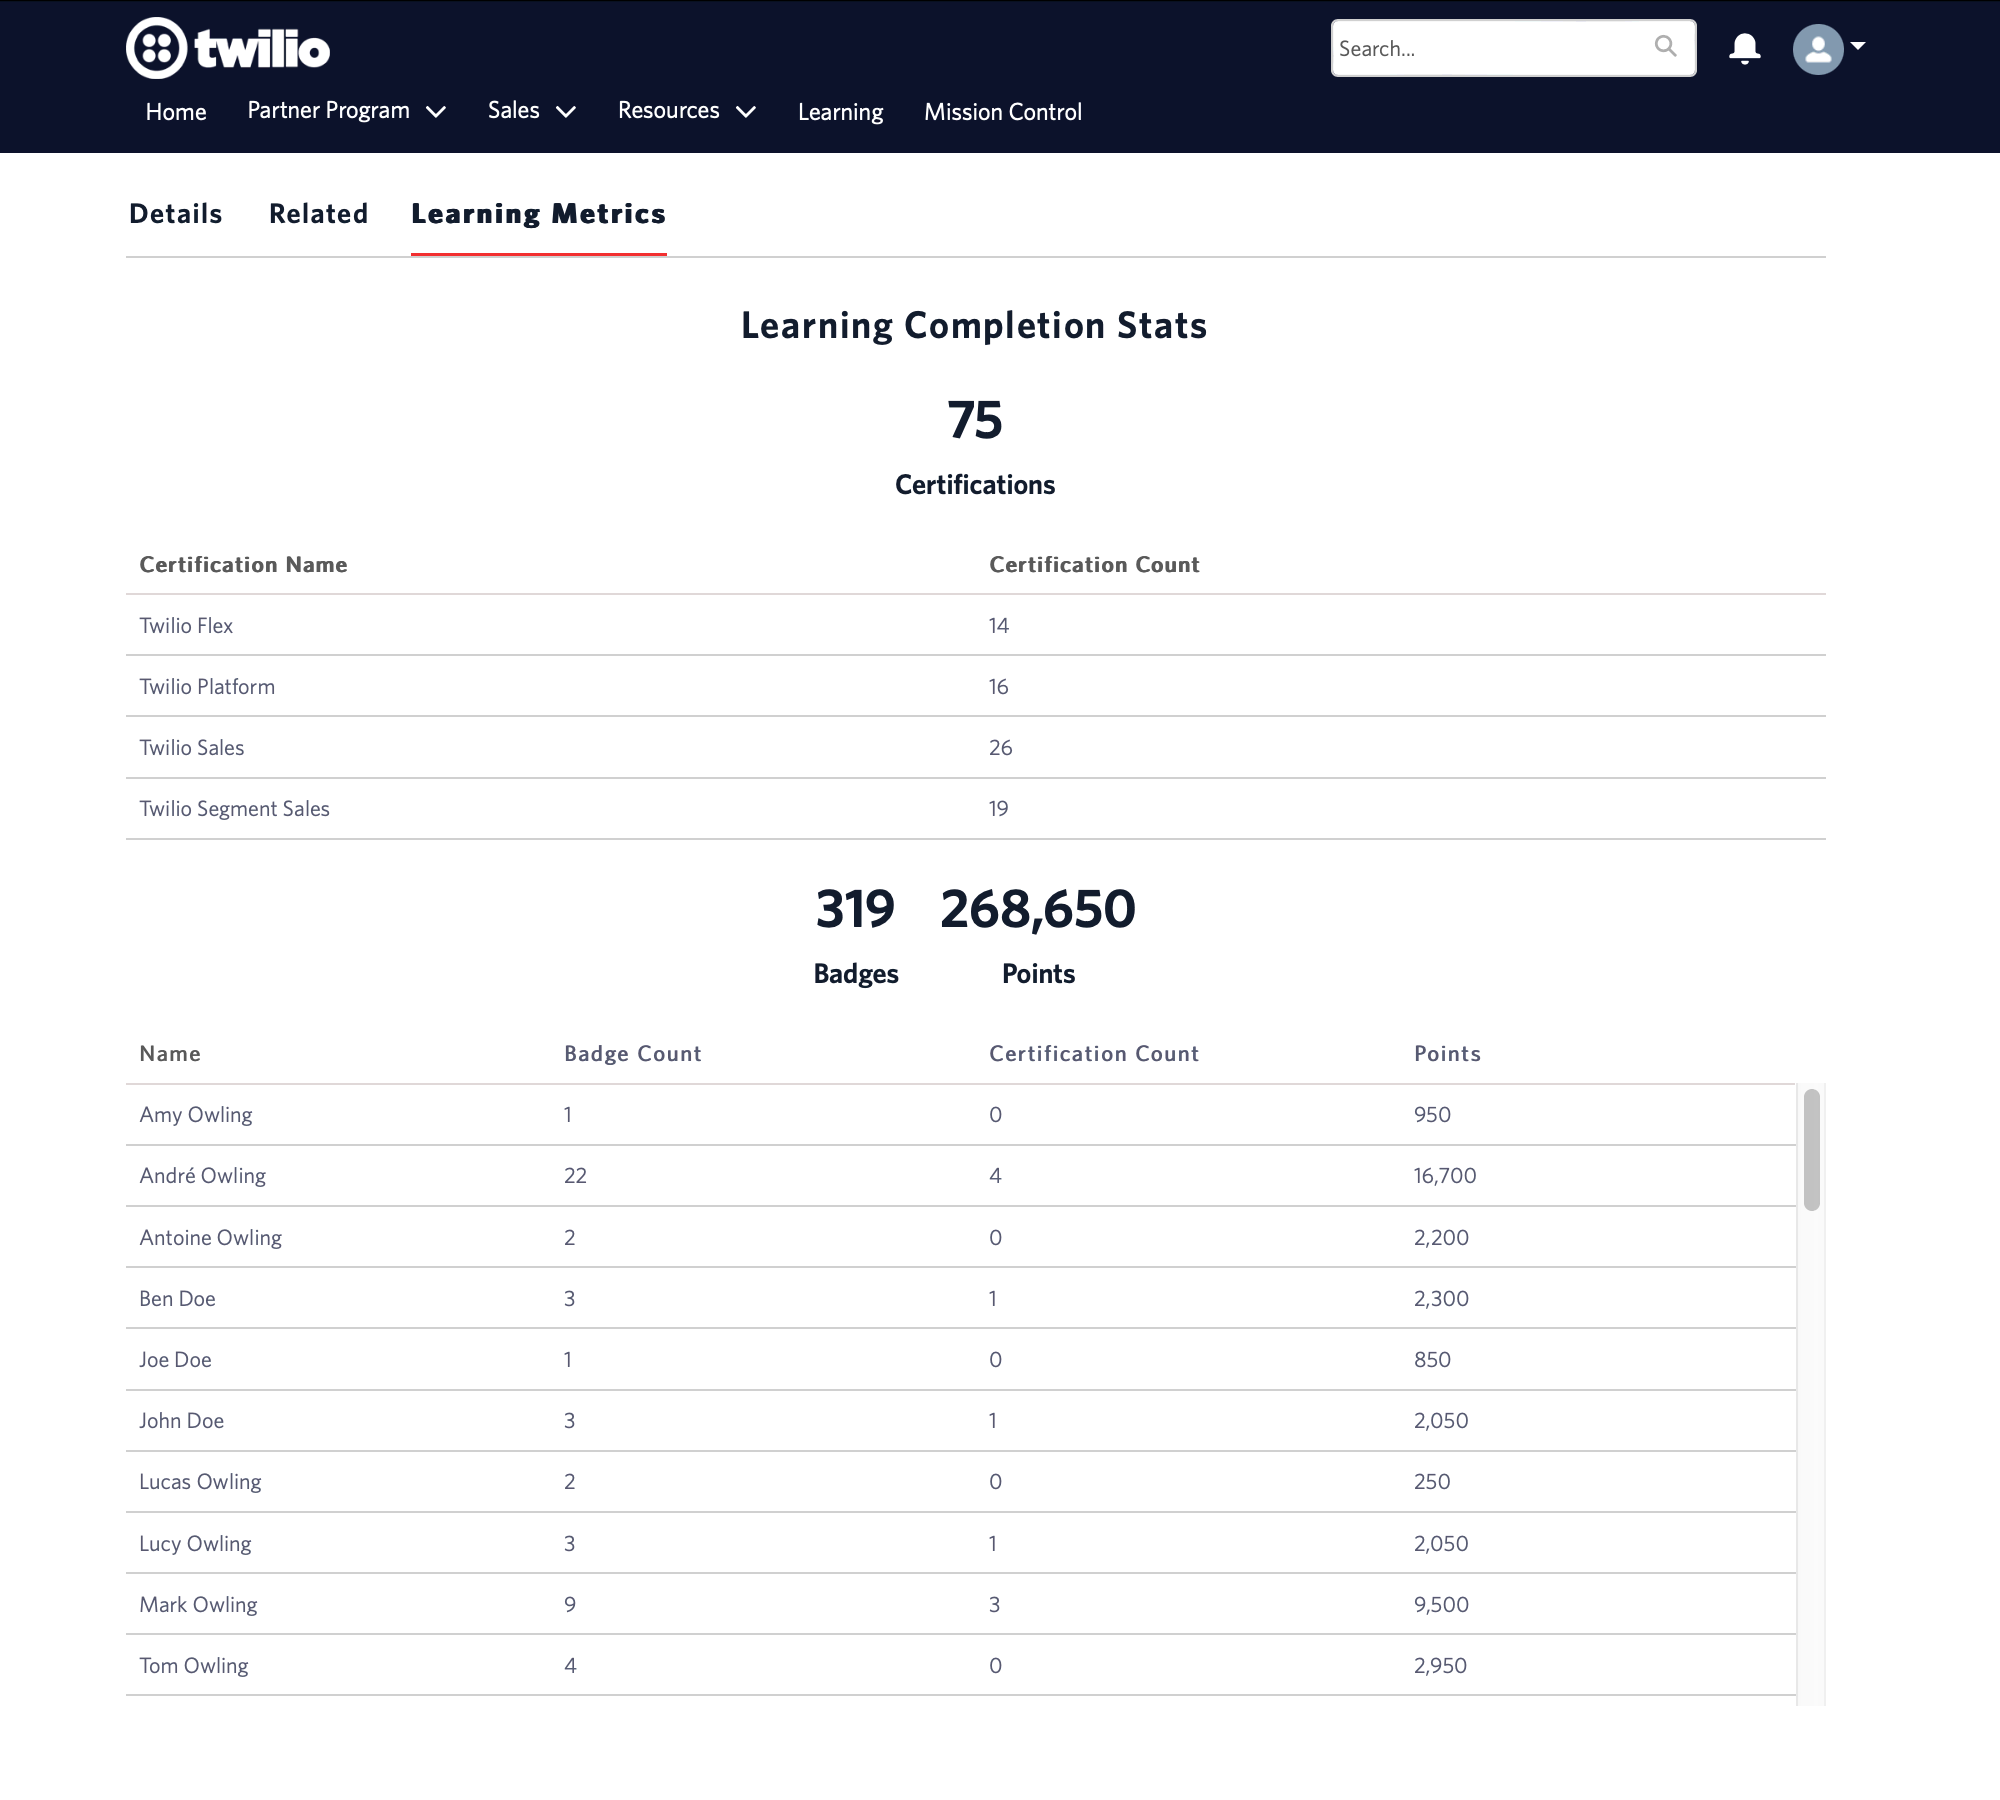Click the Badge Count column header

[x=632, y=1054]
